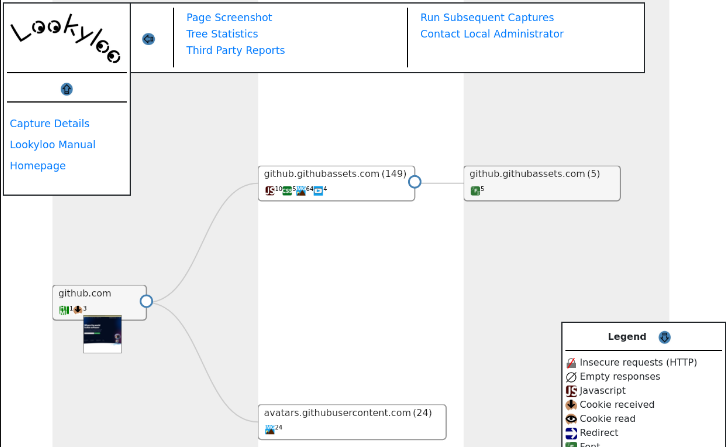Image resolution: width=726 pixels, height=447 pixels.
Task: Collapse the github.githubassets.com (149) node circle
Action: click(x=414, y=182)
